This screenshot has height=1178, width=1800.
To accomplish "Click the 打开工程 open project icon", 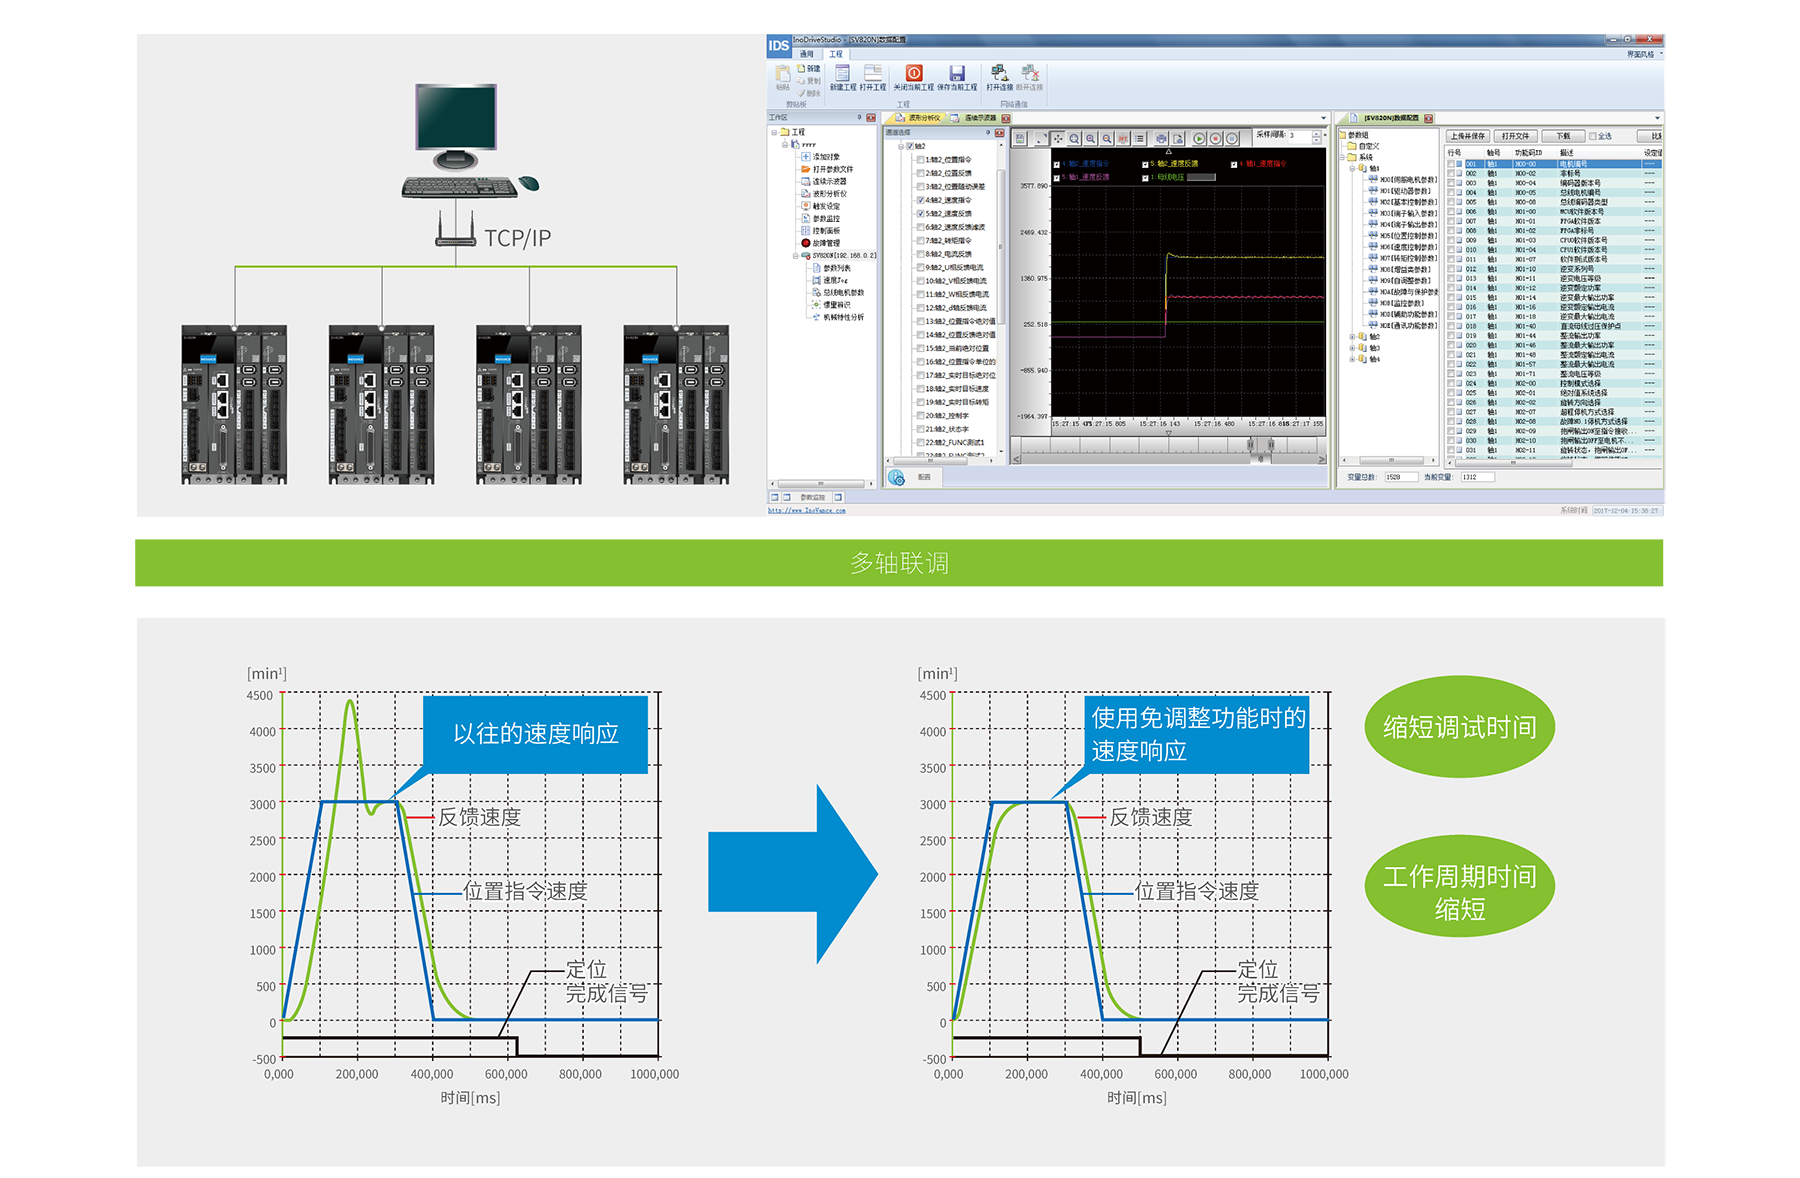I will (873, 74).
